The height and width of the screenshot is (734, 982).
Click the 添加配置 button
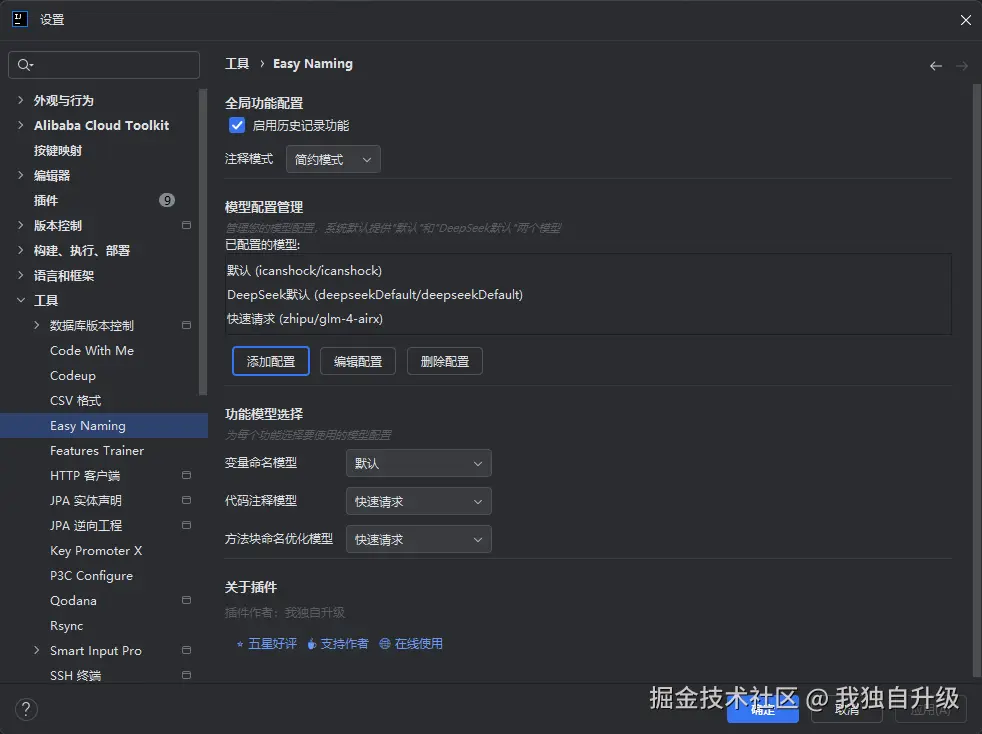(x=270, y=361)
